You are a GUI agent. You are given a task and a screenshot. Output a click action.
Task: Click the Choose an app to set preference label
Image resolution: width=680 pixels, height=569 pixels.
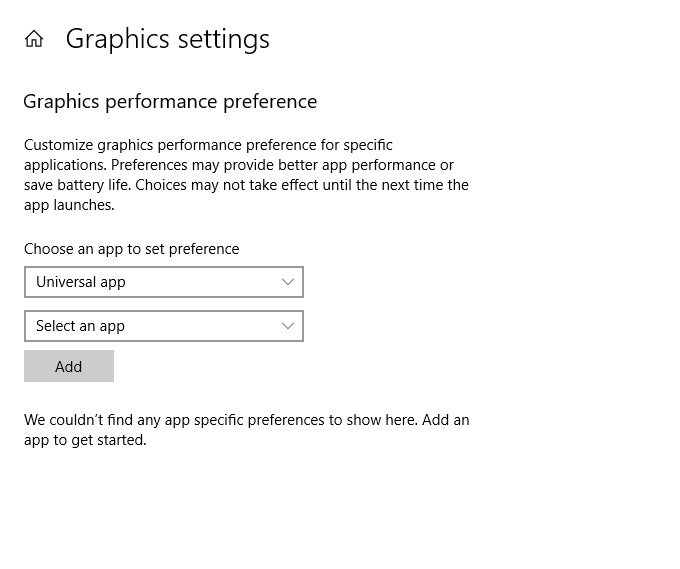(x=131, y=249)
